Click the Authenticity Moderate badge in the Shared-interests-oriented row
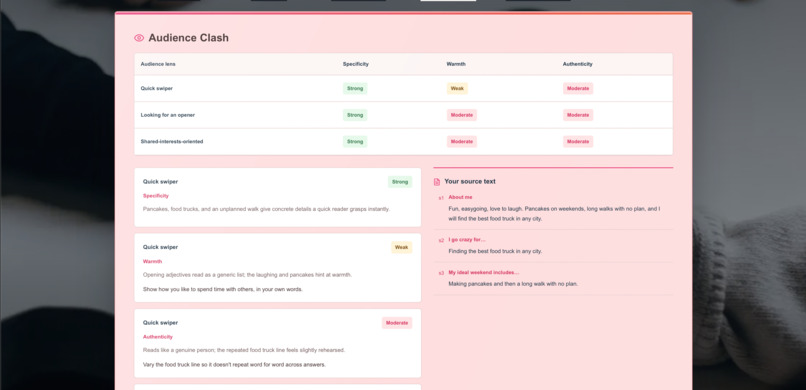Screen dimensions: 806x390 coord(578,141)
